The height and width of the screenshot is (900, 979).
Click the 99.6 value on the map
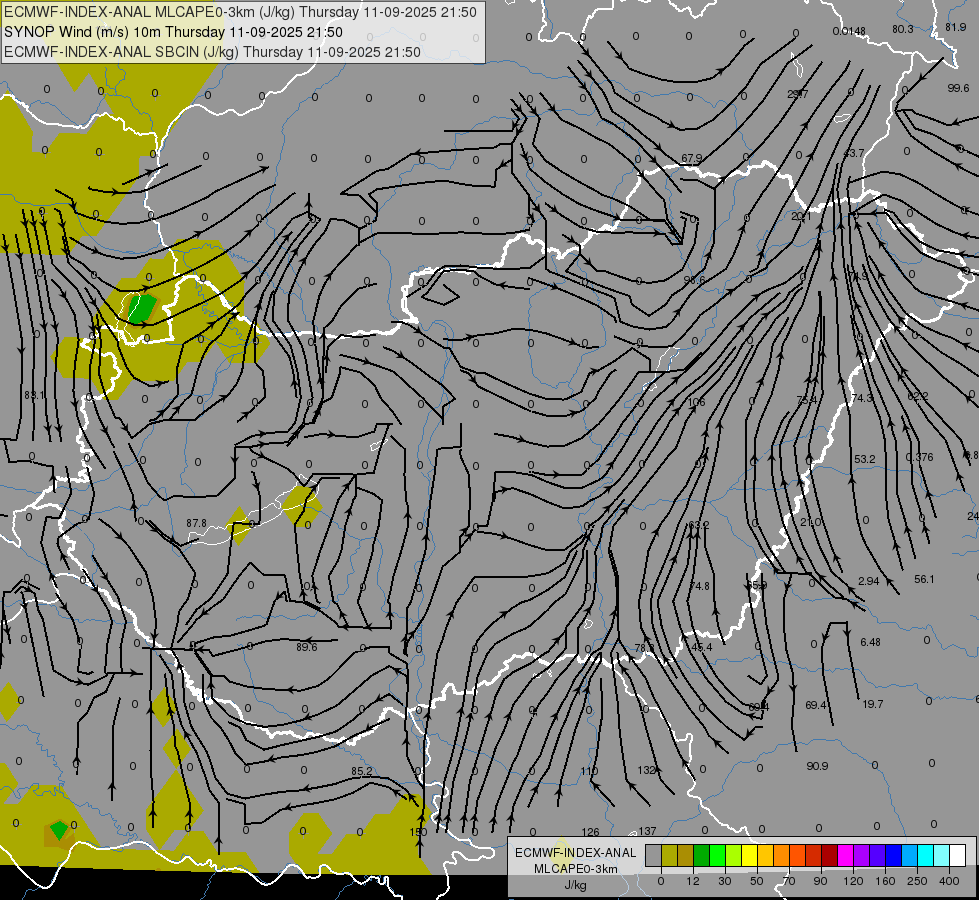point(958,88)
